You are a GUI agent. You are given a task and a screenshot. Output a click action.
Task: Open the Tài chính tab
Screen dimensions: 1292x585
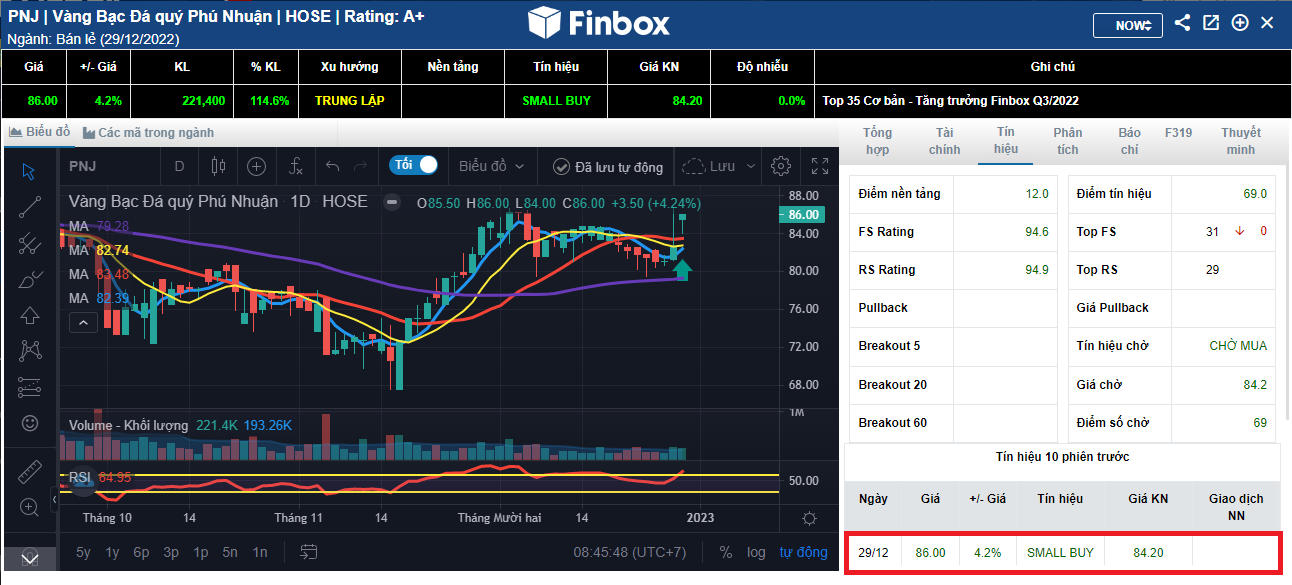[x=944, y=141]
